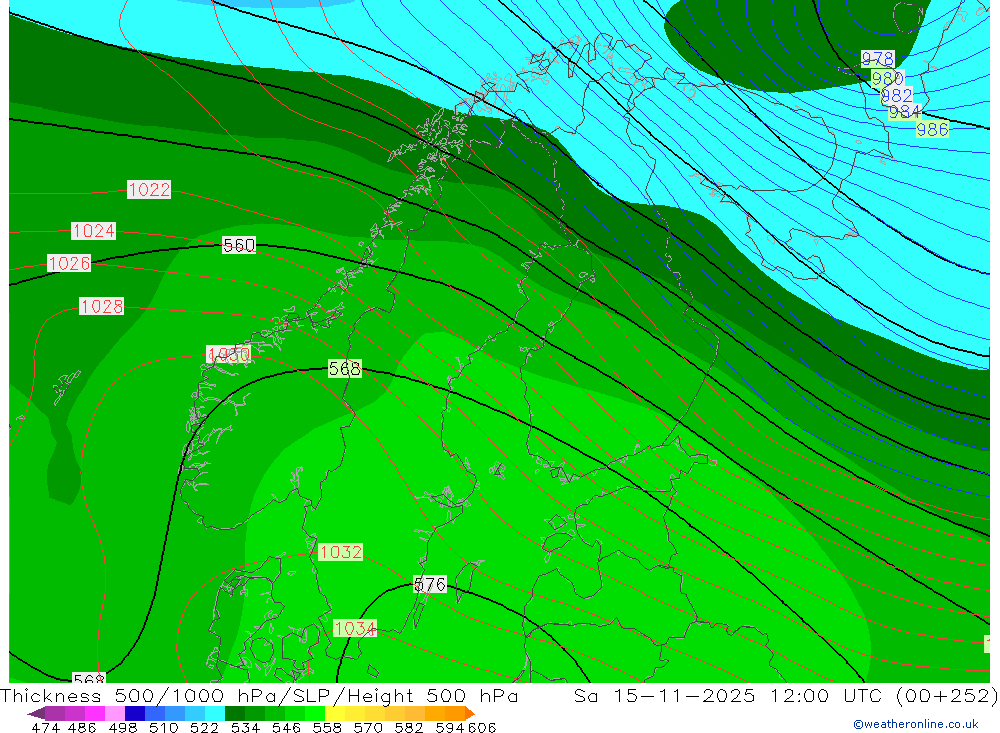1000x733 pixels.
Task: Click the 558 legend value
Action: (327, 727)
